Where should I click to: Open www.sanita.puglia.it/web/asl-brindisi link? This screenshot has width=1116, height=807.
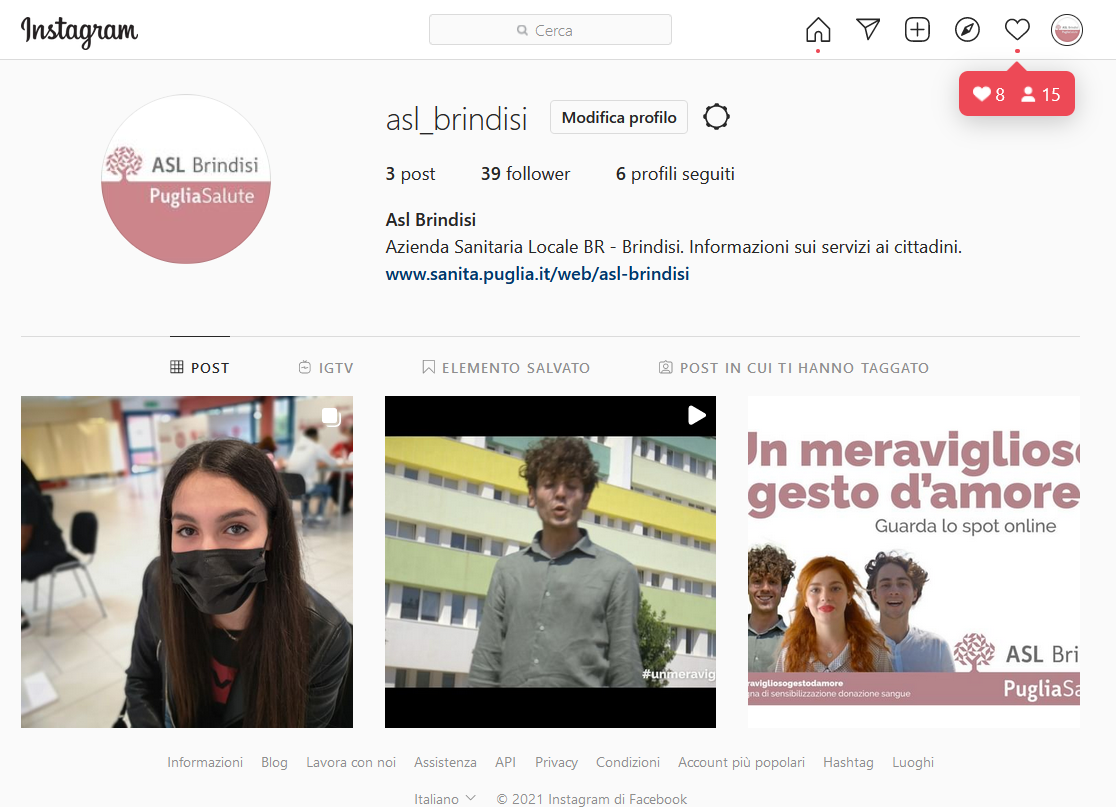point(537,274)
